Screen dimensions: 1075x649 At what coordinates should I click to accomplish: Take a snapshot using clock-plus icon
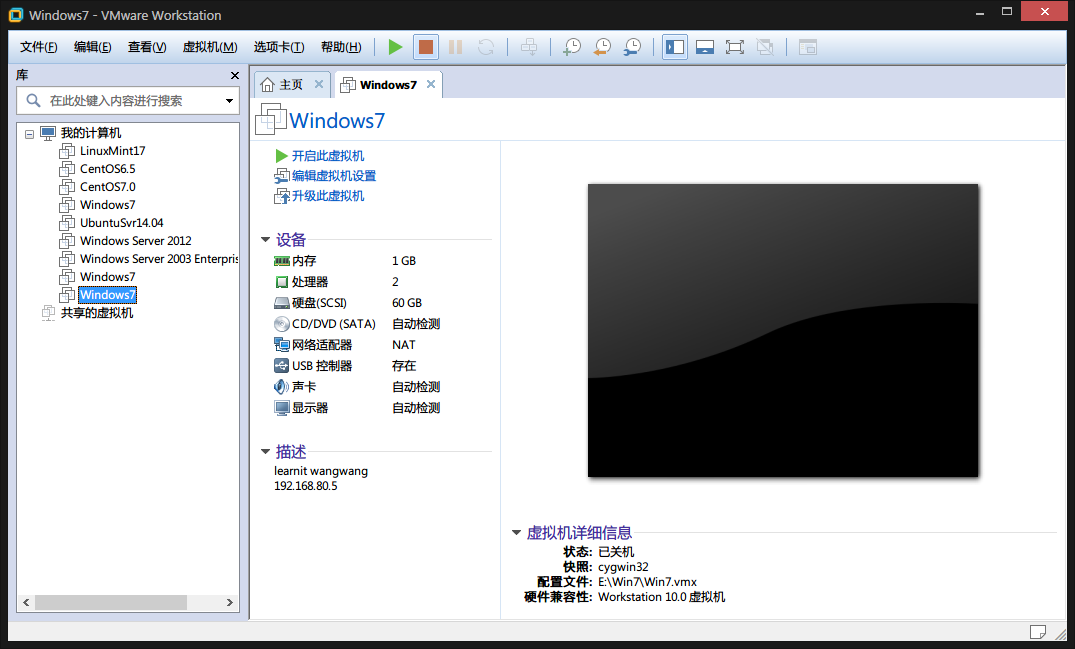coord(572,47)
